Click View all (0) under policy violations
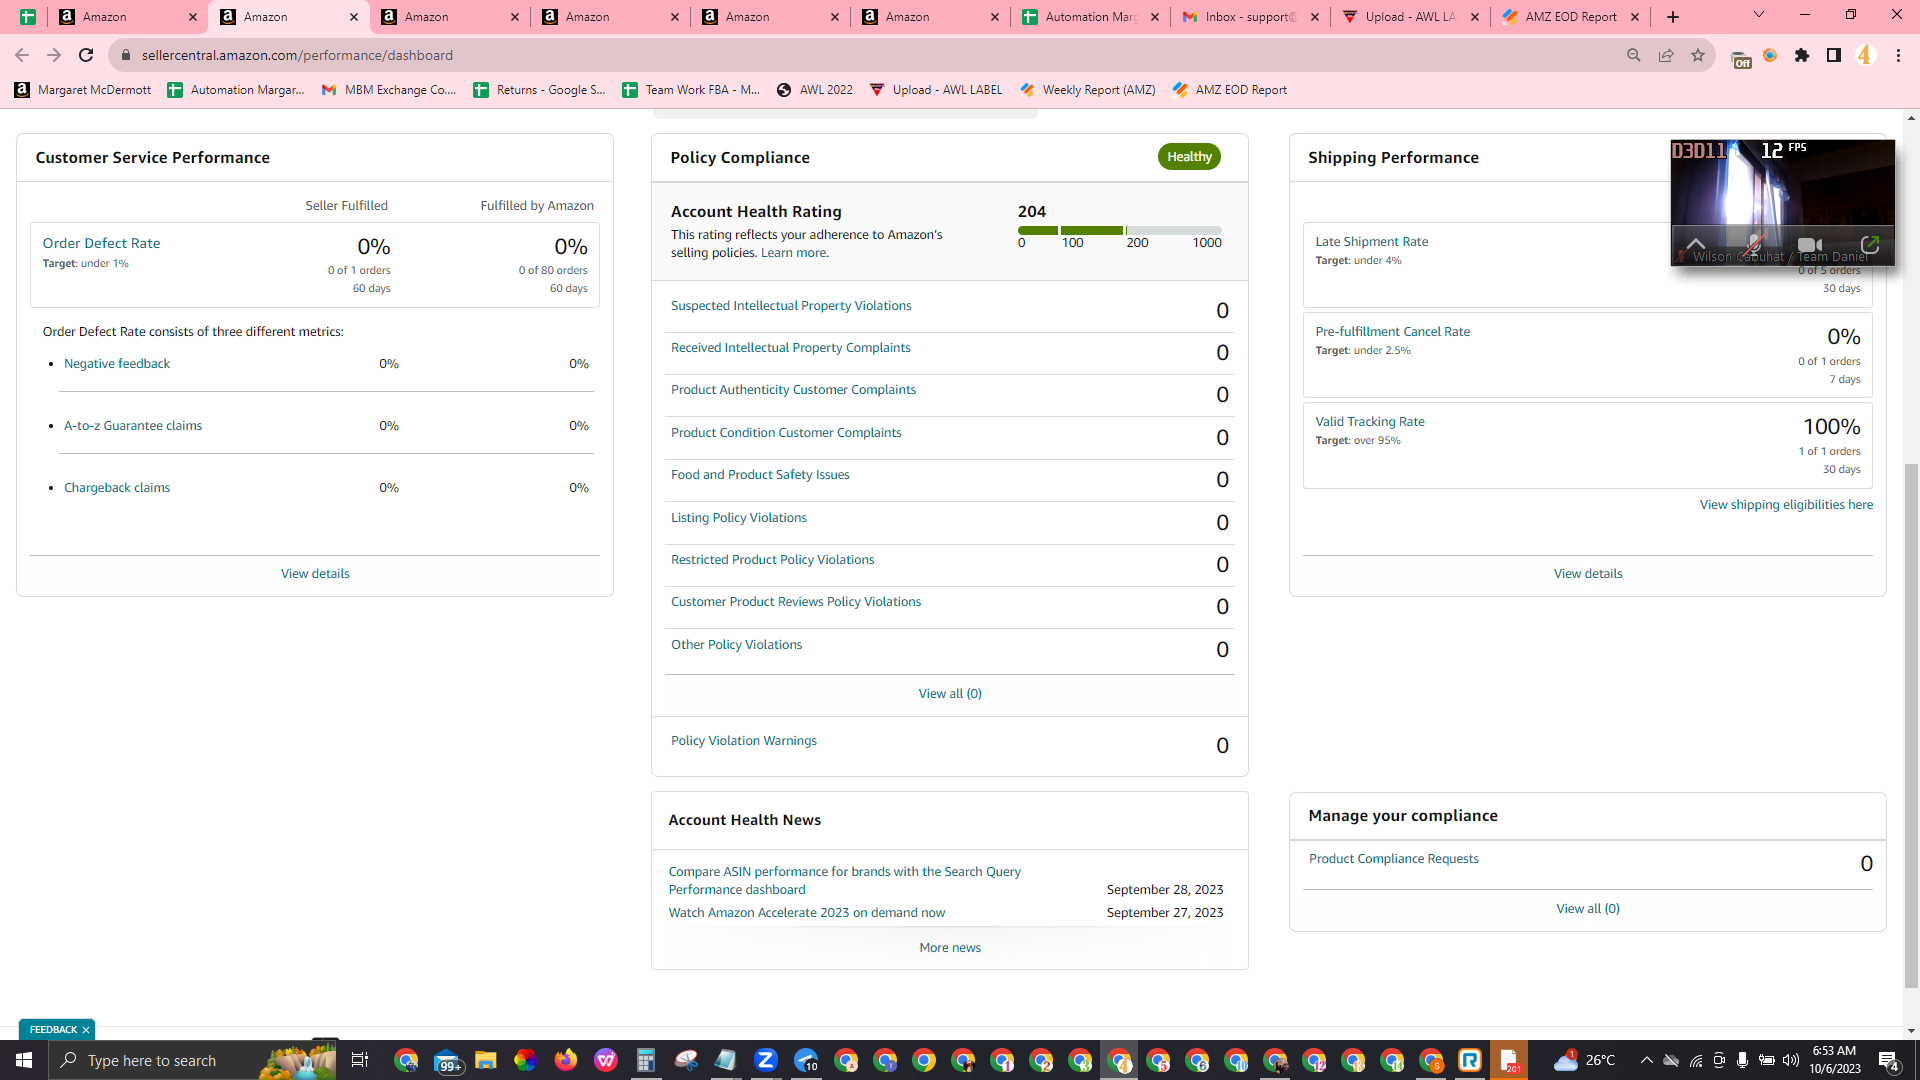The width and height of the screenshot is (1920, 1080). (x=950, y=694)
